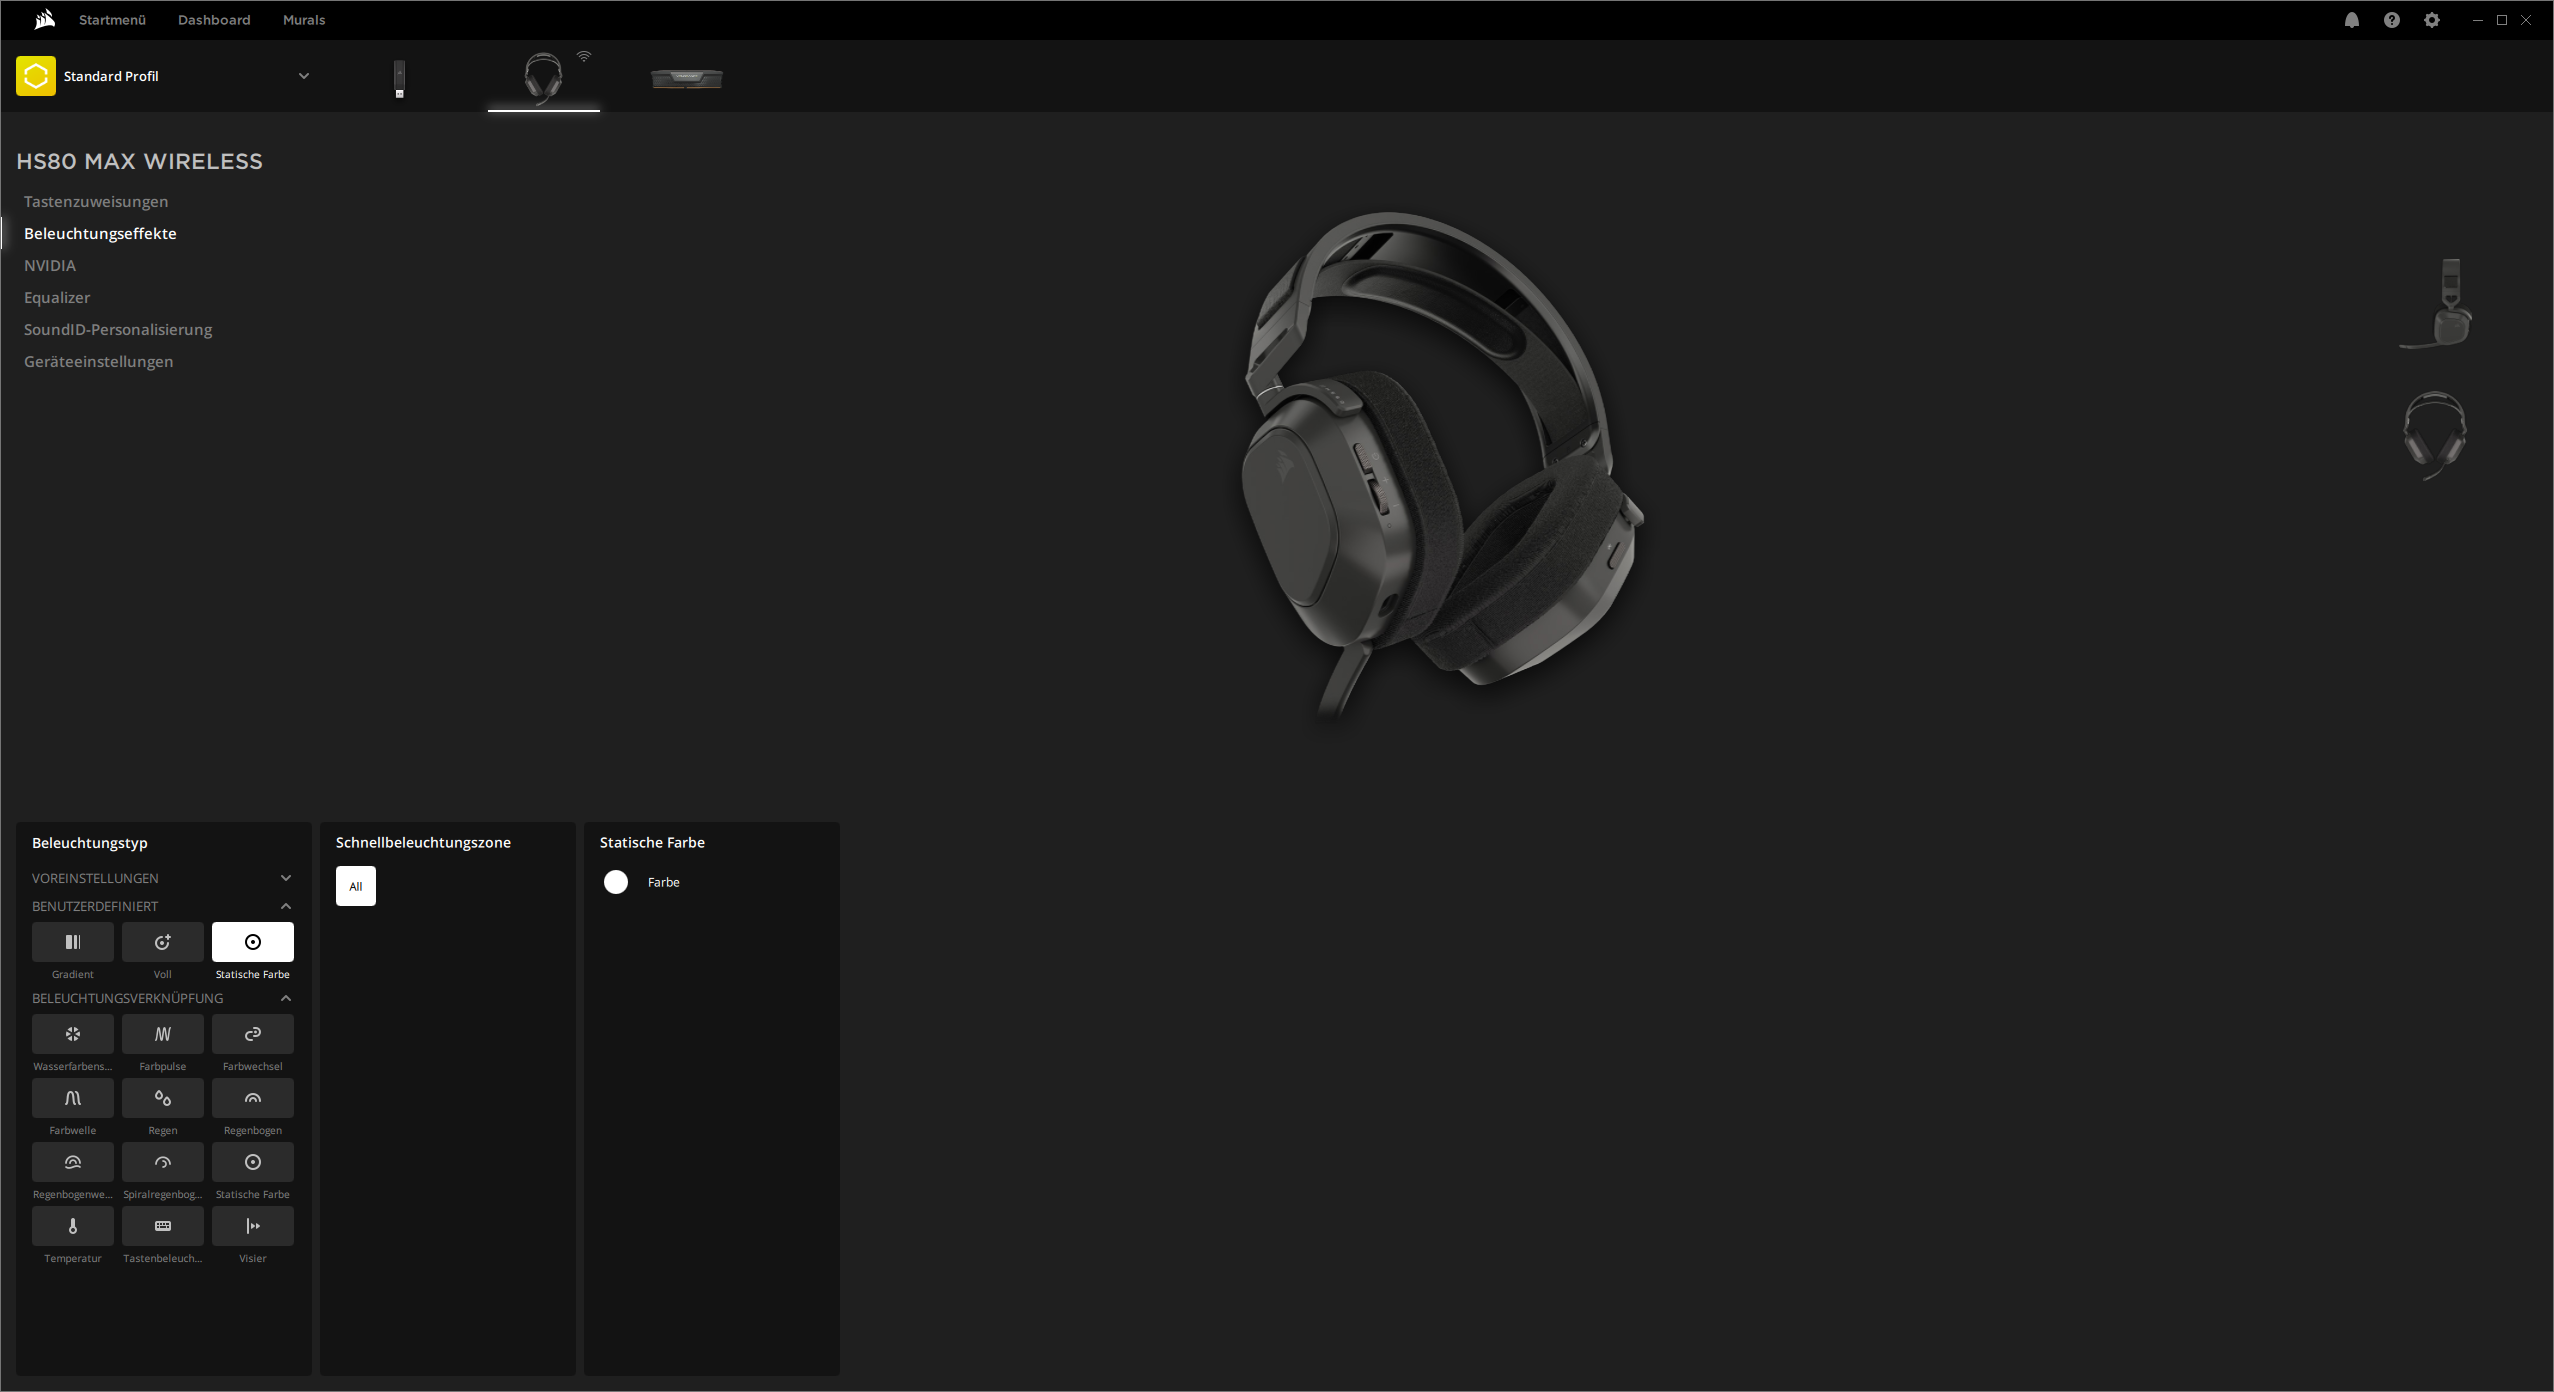The height and width of the screenshot is (1392, 2554).
Task: Select the Farbwechsel effect
Action: [253, 1034]
